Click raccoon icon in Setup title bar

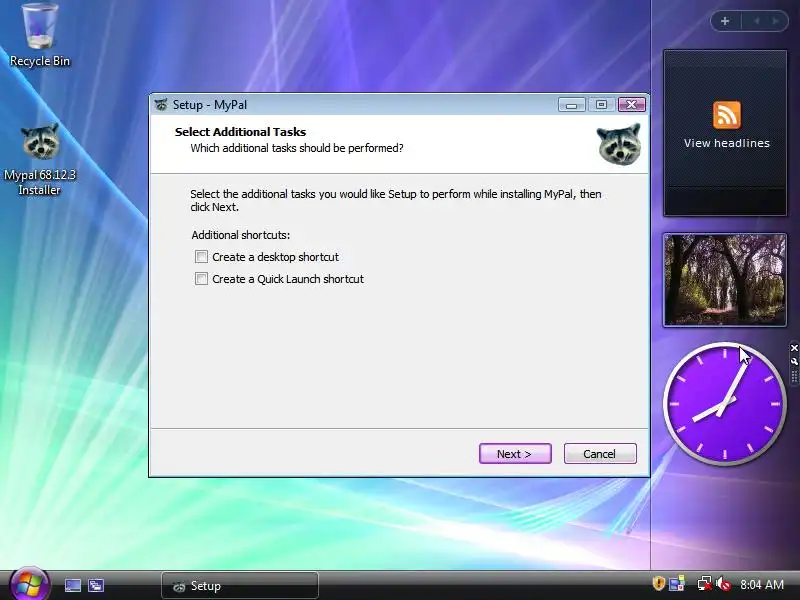pos(161,105)
